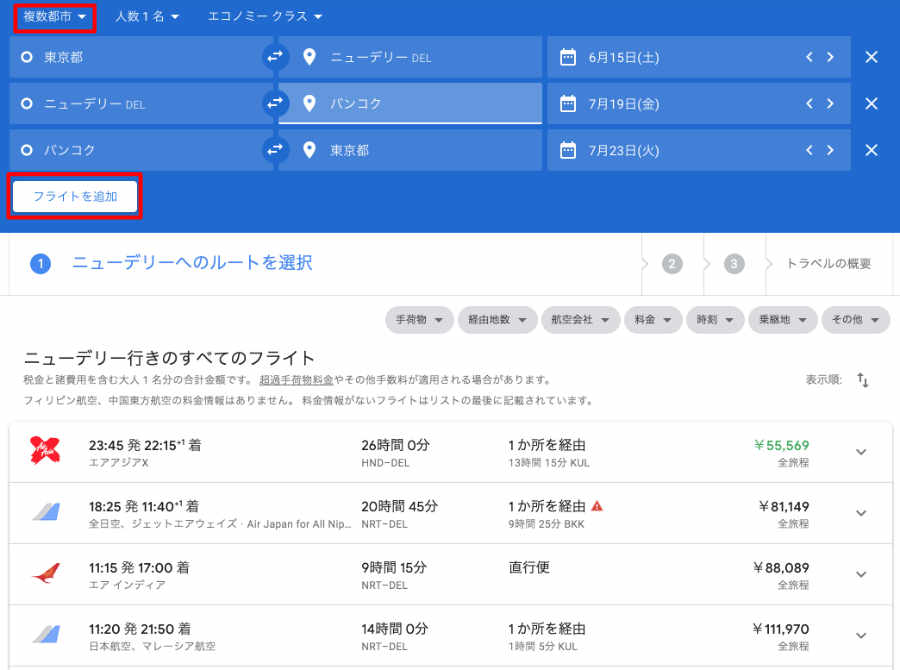Click the 13時間 15分 KUL layover text
900x670 pixels.
click(x=549, y=463)
